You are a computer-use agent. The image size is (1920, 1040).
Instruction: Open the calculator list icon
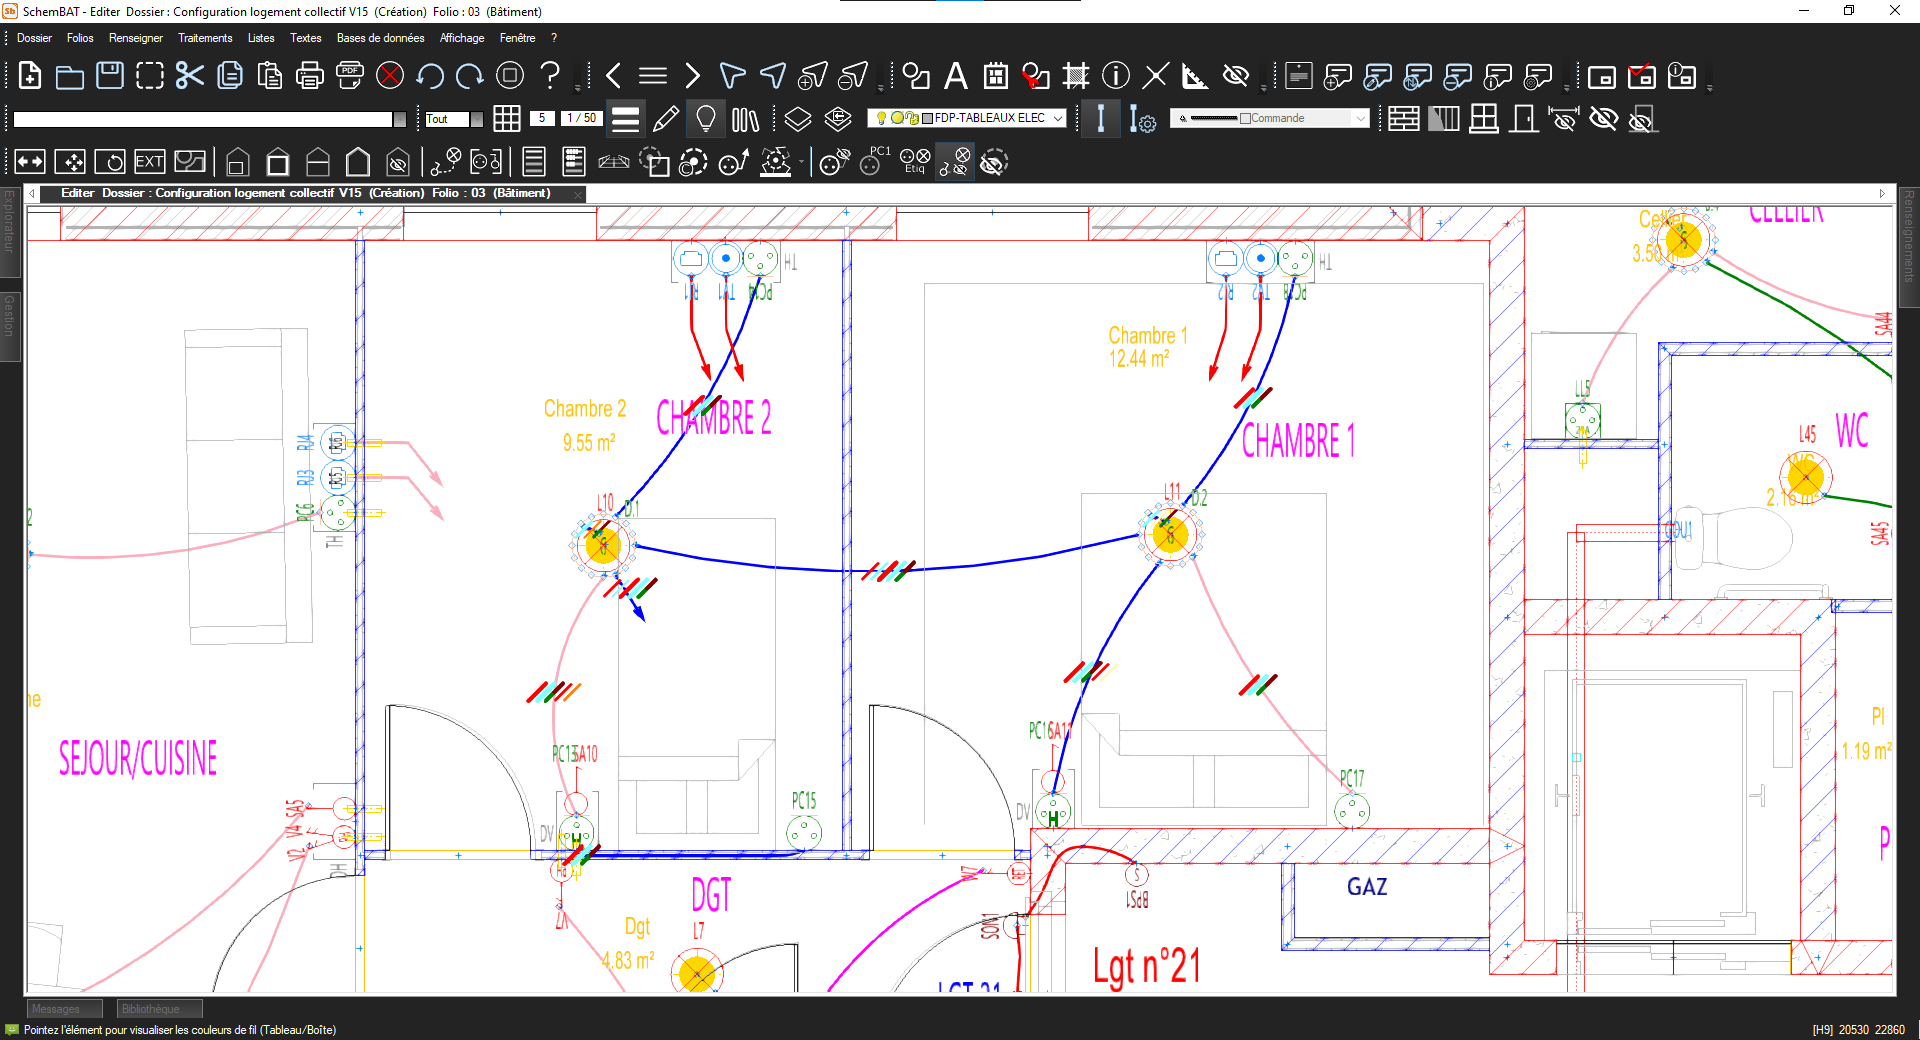coord(573,162)
